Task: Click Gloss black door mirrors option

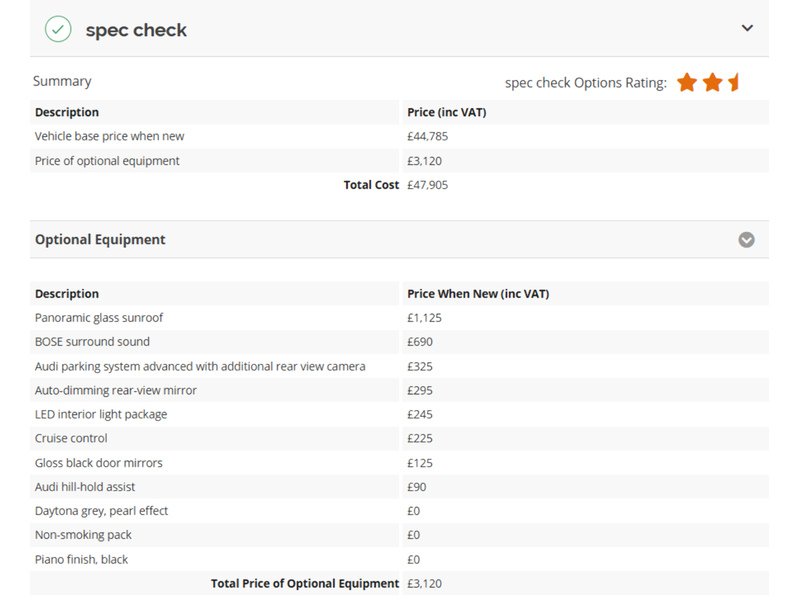Action: 98,463
